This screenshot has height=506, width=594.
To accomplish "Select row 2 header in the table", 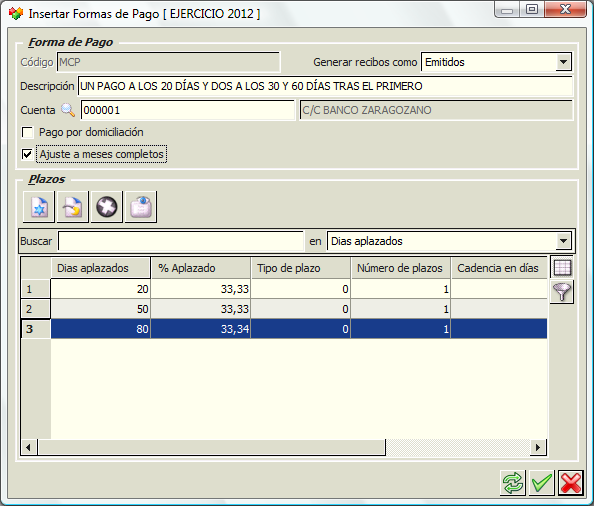I will 36,309.
